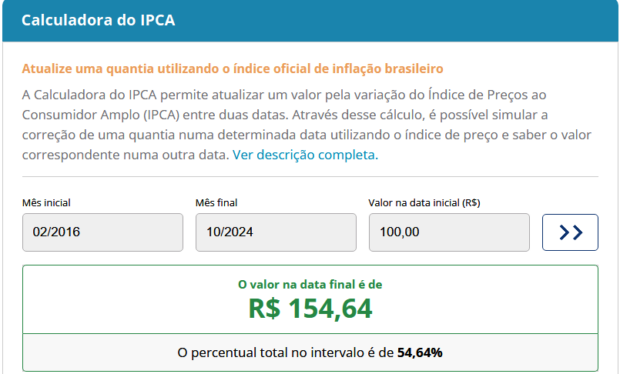Click the orange Atualize uma quantia heading
The image size is (620, 374).
tap(232, 69)
